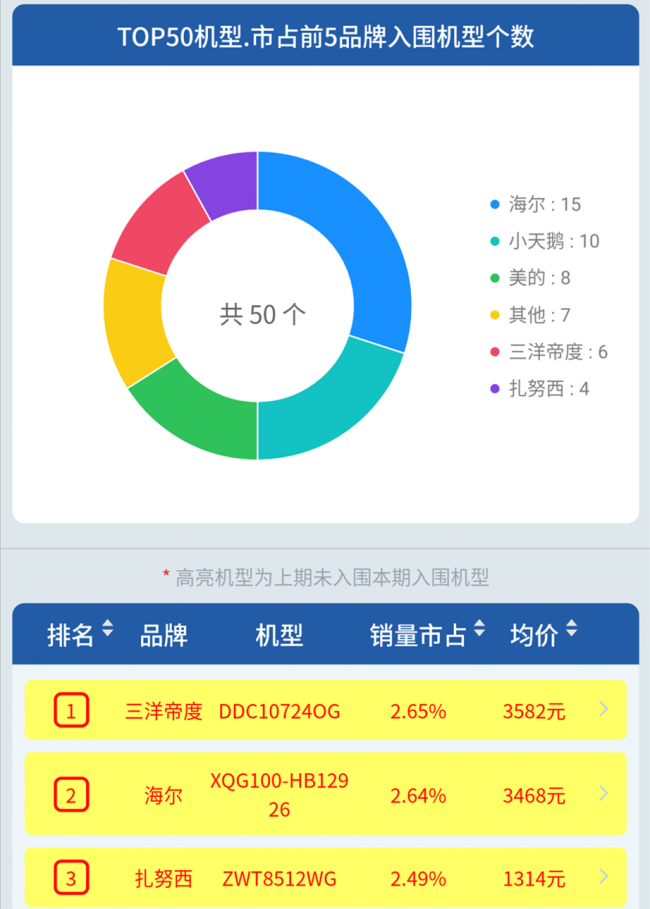Click rank badge 2
Screen dimensions: 650x909
71,794
